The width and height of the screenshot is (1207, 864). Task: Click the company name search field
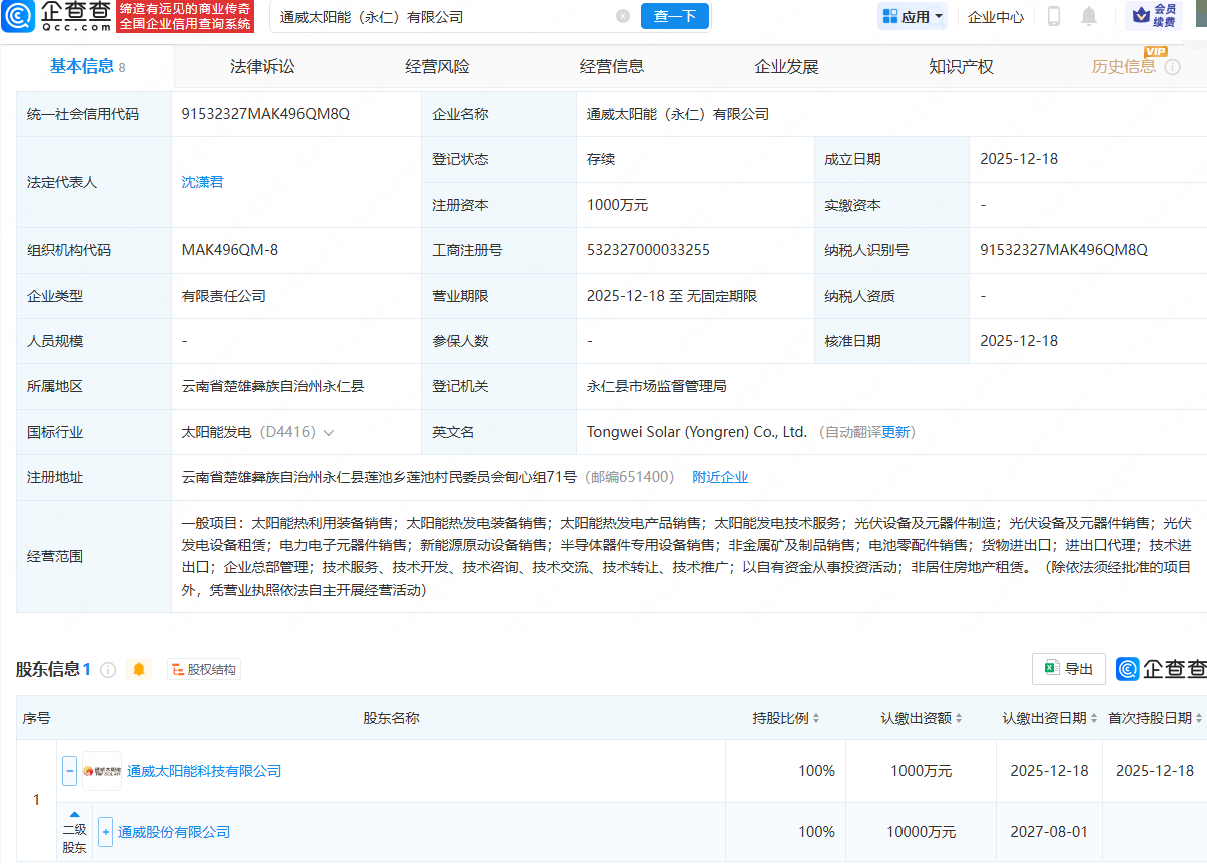pyautogui.click(x=440, y=16)
